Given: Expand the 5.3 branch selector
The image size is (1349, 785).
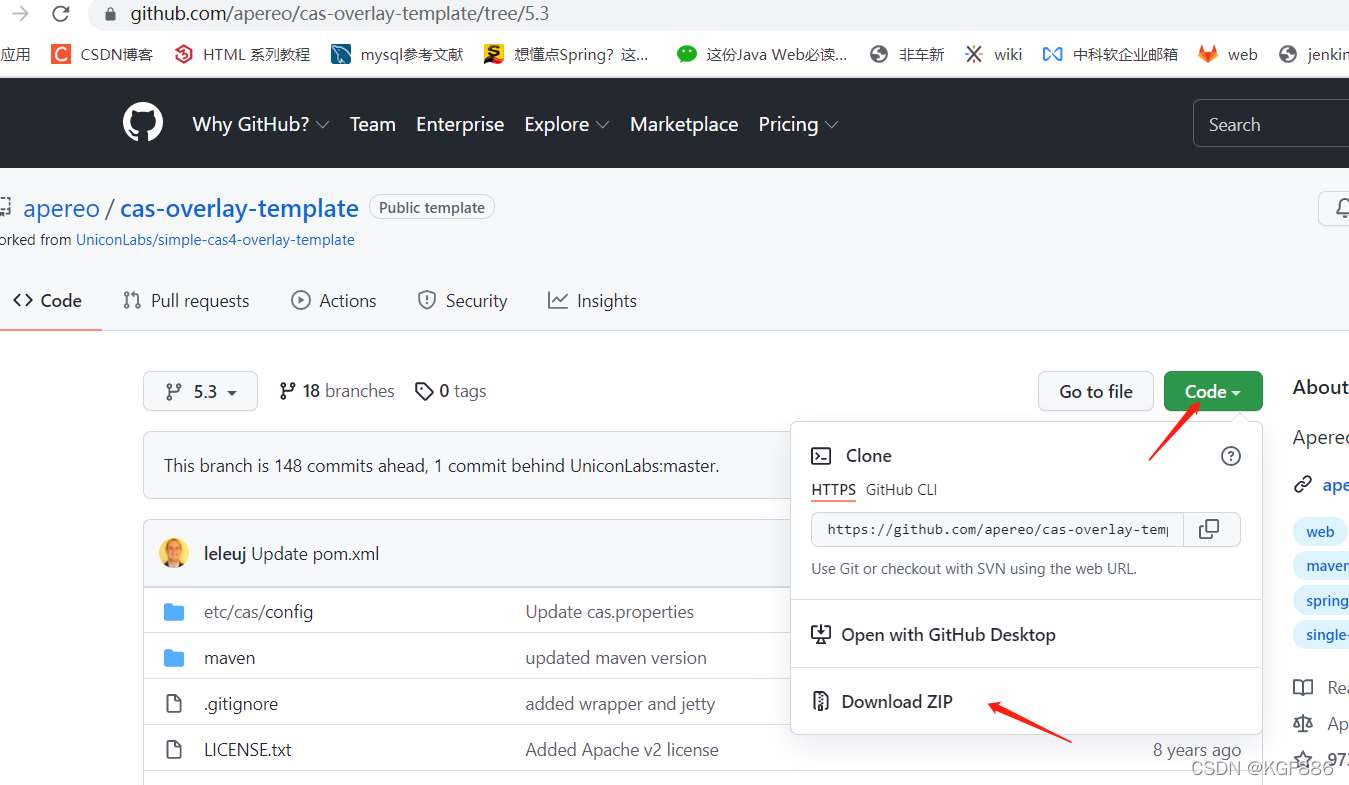Looking at the screenshot, I should pos(200,391).
